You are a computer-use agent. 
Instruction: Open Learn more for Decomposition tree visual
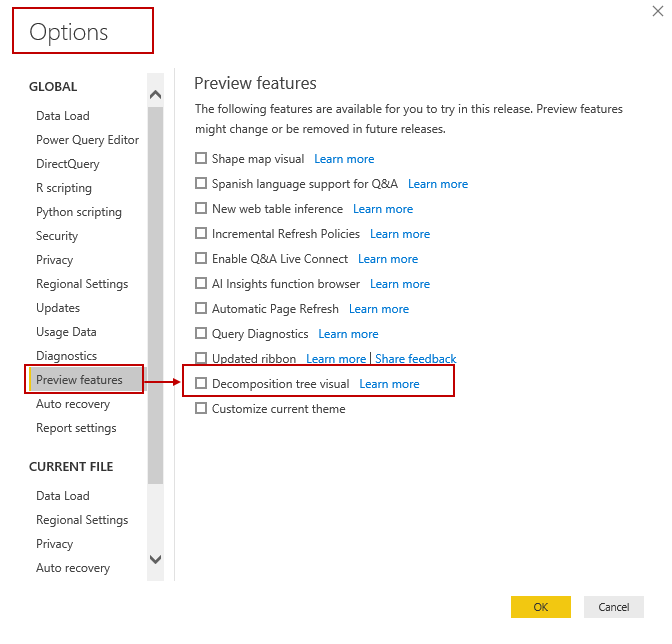(389, 384)
